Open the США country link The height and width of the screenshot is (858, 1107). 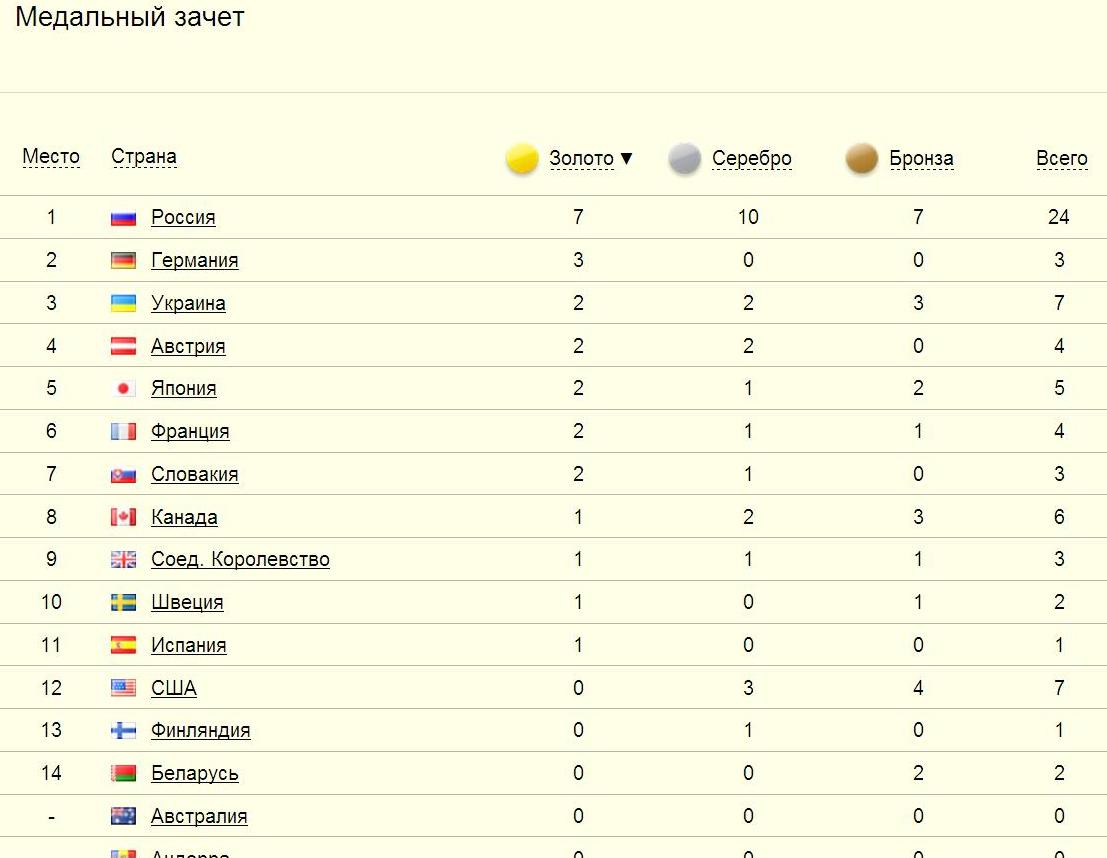click(173, 689)
